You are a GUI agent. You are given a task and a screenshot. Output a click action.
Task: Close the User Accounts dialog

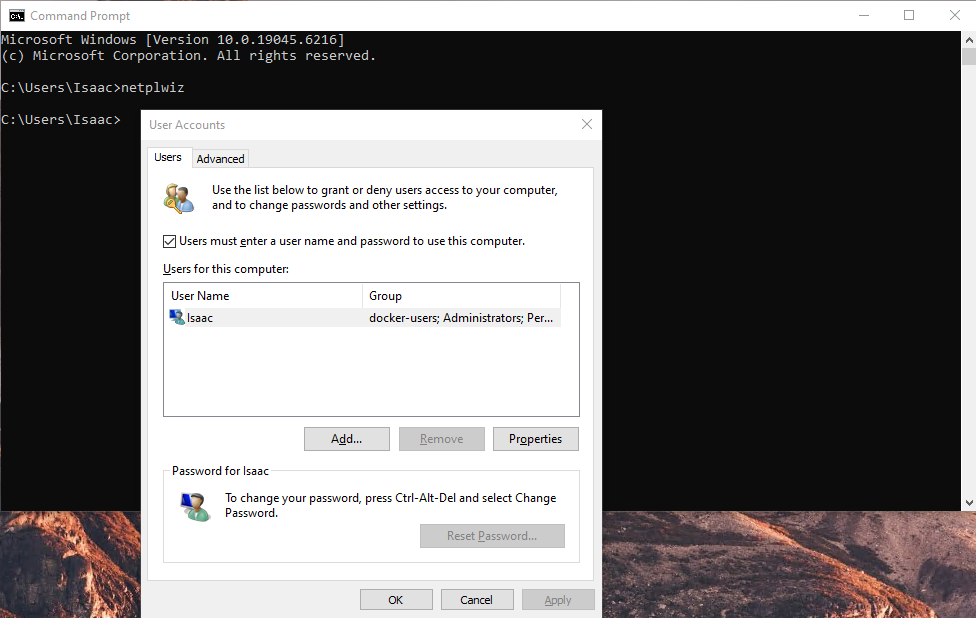586,124
